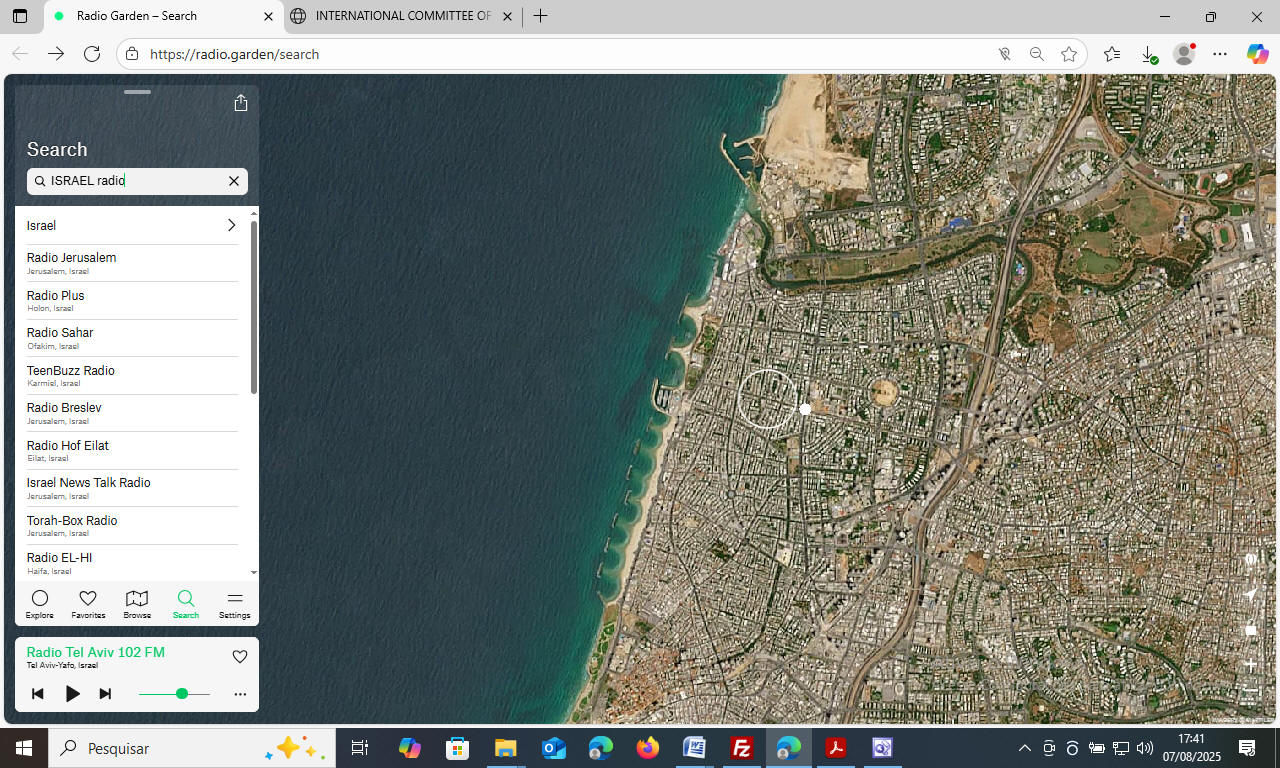Play the current radio station
The height and width of the screenshot is (768, 1280).
(x=72, y=693)
